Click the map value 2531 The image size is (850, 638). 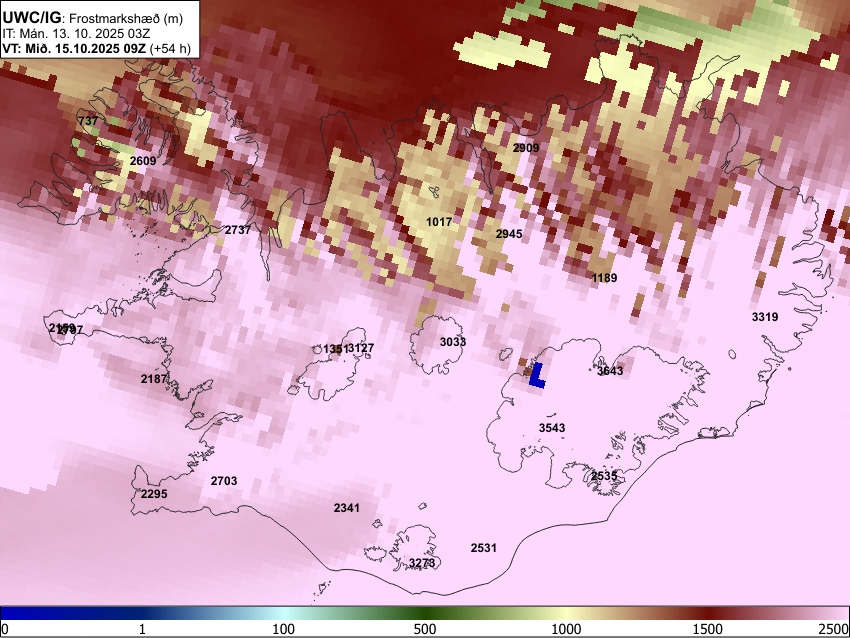pyautogui.click(x=484, y=548)
